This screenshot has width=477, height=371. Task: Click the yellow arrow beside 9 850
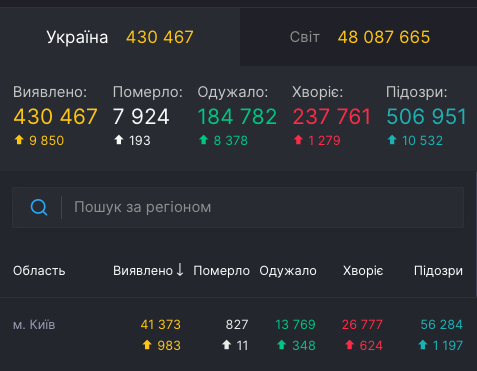[x=19, y=140]
